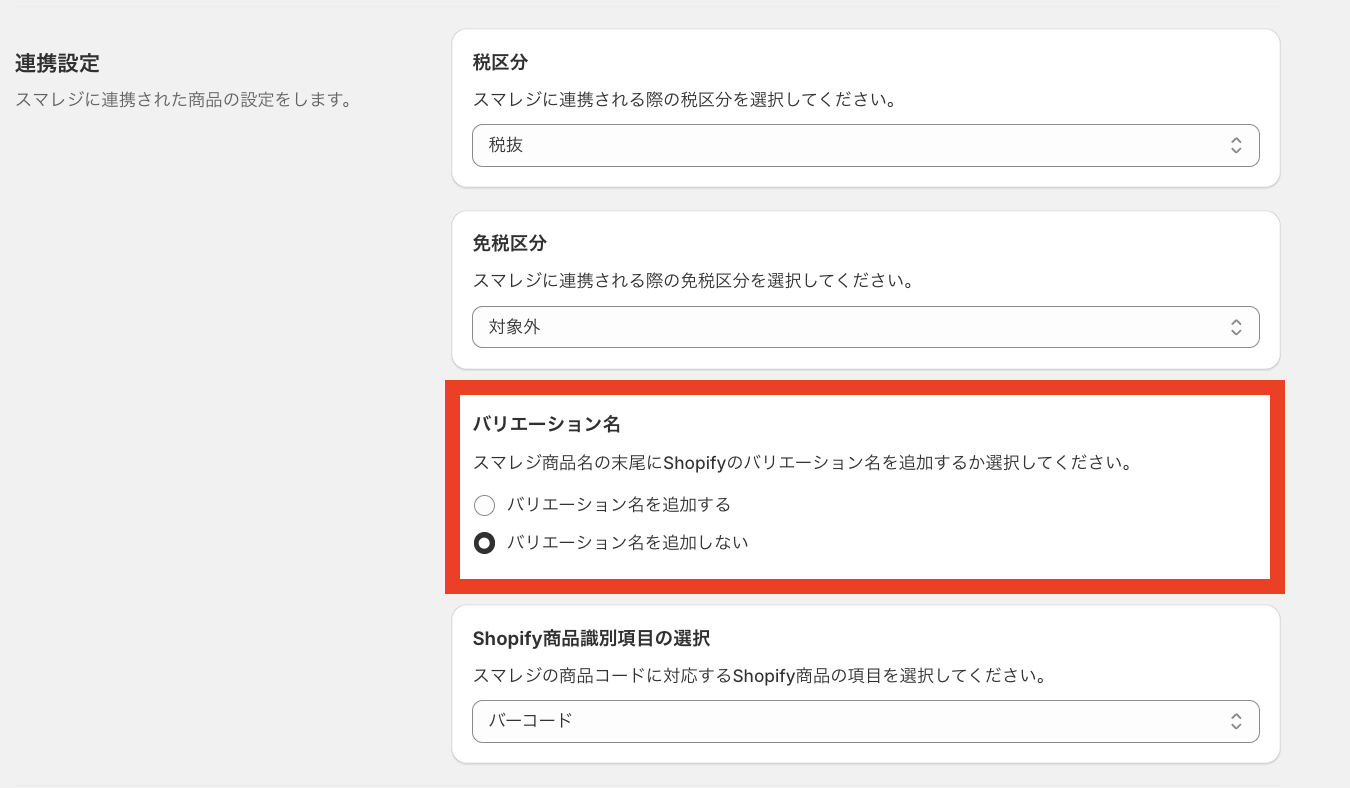Viewport: 1350px width, 788px height.
Task: Click the 免税区分を選択してください description text
Action: click(x=693, y=281)
